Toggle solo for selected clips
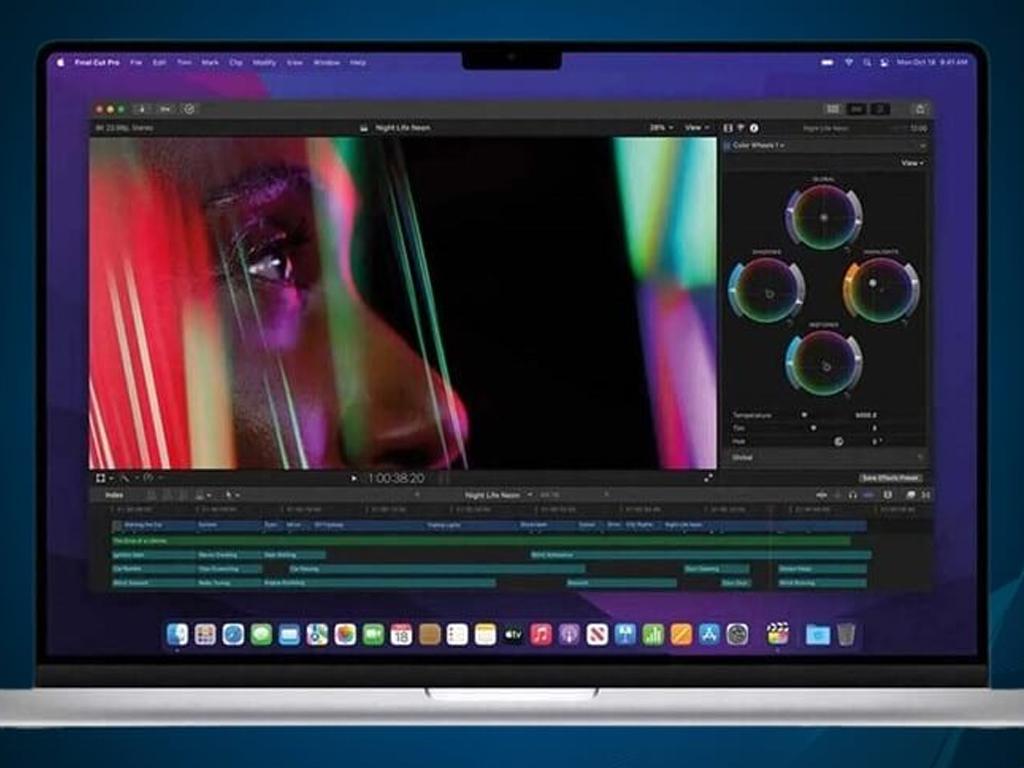The width and height of the screenshot is (1024, 768). click(x=853, y=496)
